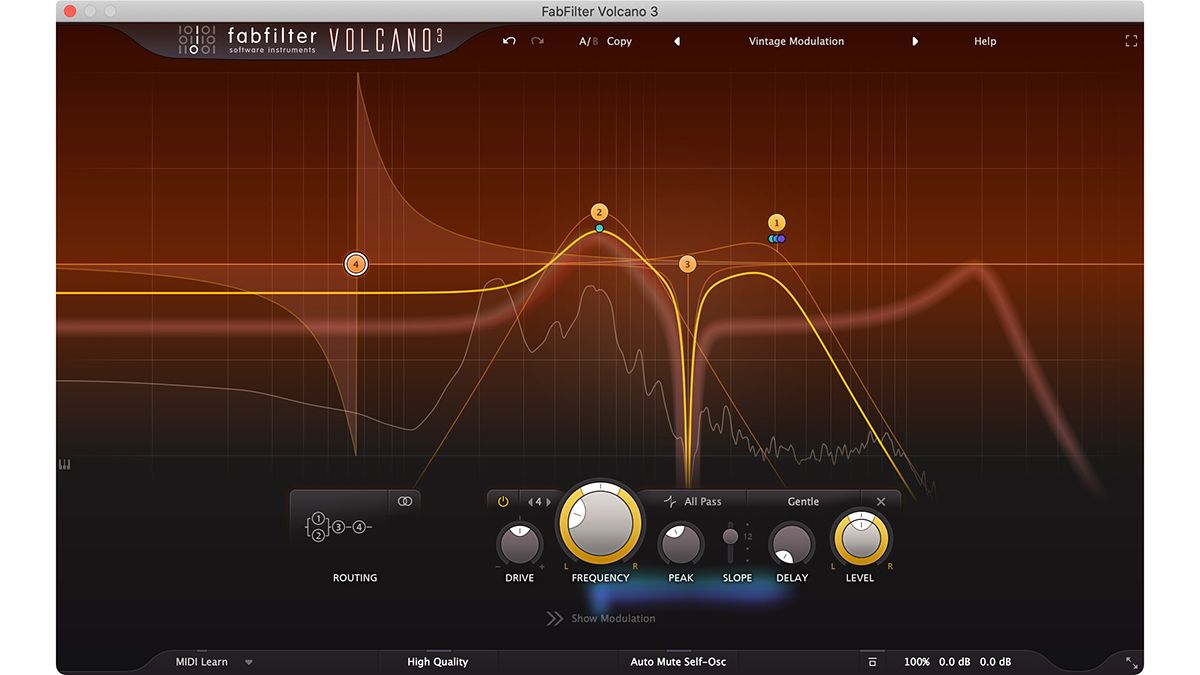Click the 'FabFilter Volcano 3' window title
1200x675 pixels.
pyautogui.click(x=600, y=12)
